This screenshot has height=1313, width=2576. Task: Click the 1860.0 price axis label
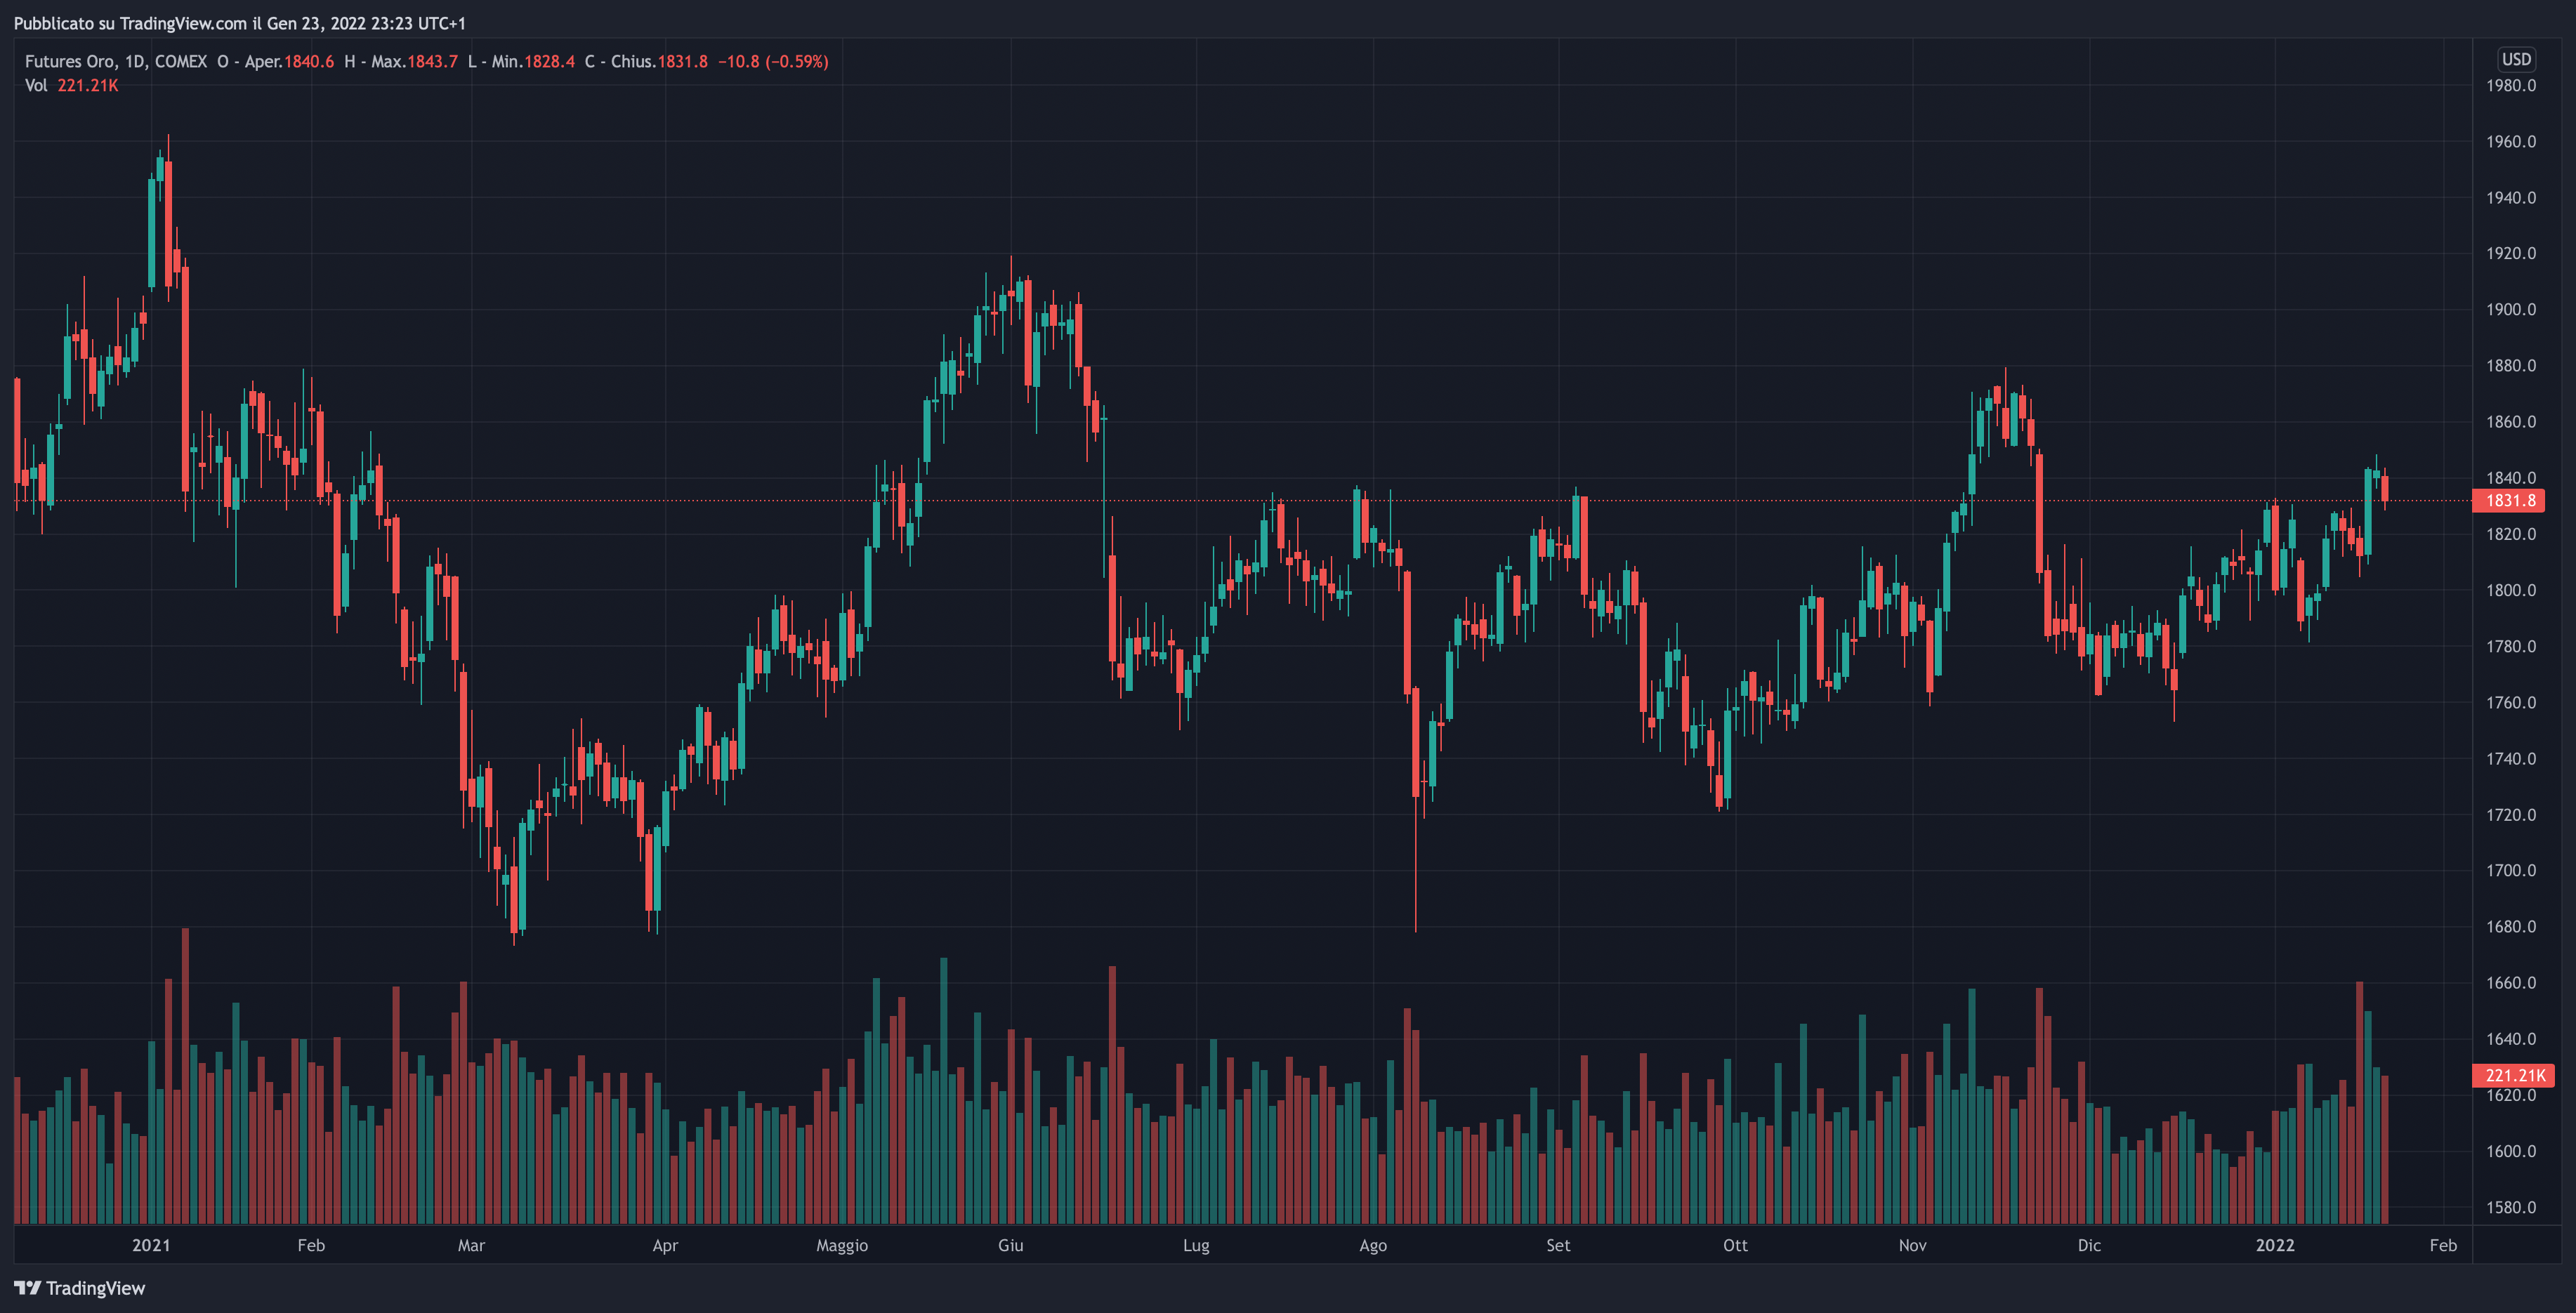pos(2511,422)
